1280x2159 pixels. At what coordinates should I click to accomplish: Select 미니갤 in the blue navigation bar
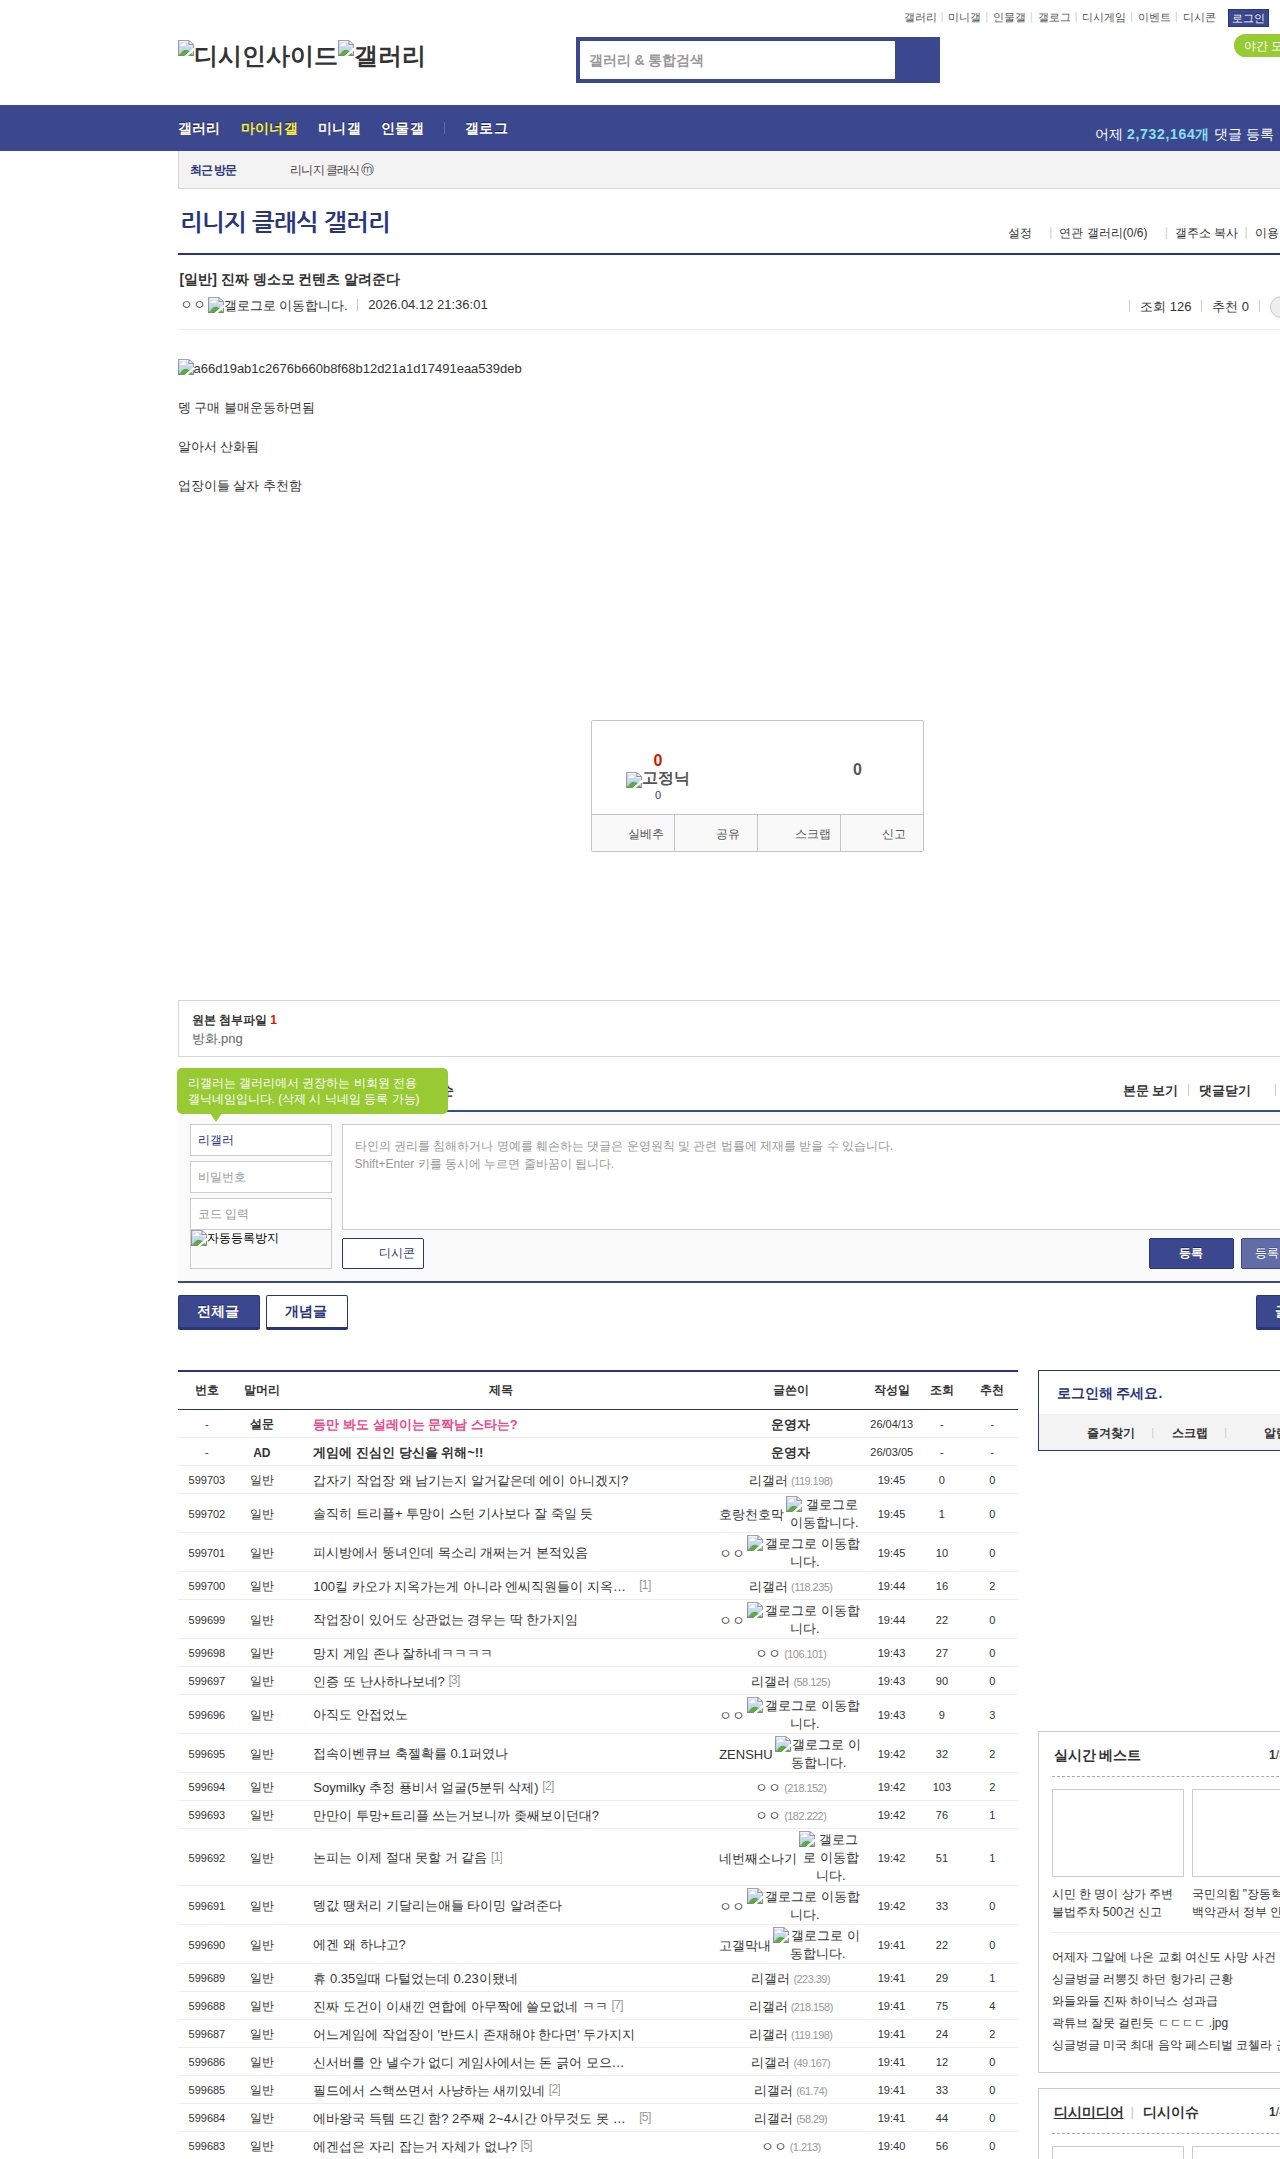coord(339,129)
